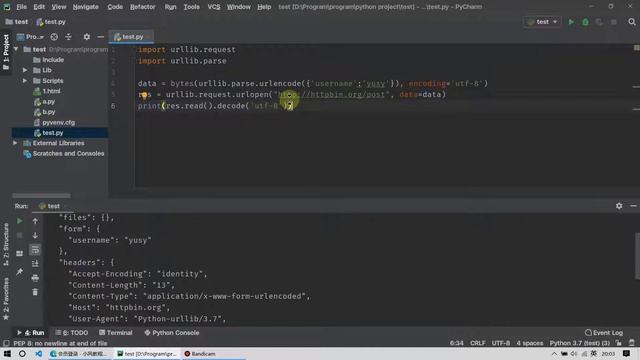The width and height of the screenshot is (640, 360).
Task: Print the Run console output
Action: (x=35, y=278)
